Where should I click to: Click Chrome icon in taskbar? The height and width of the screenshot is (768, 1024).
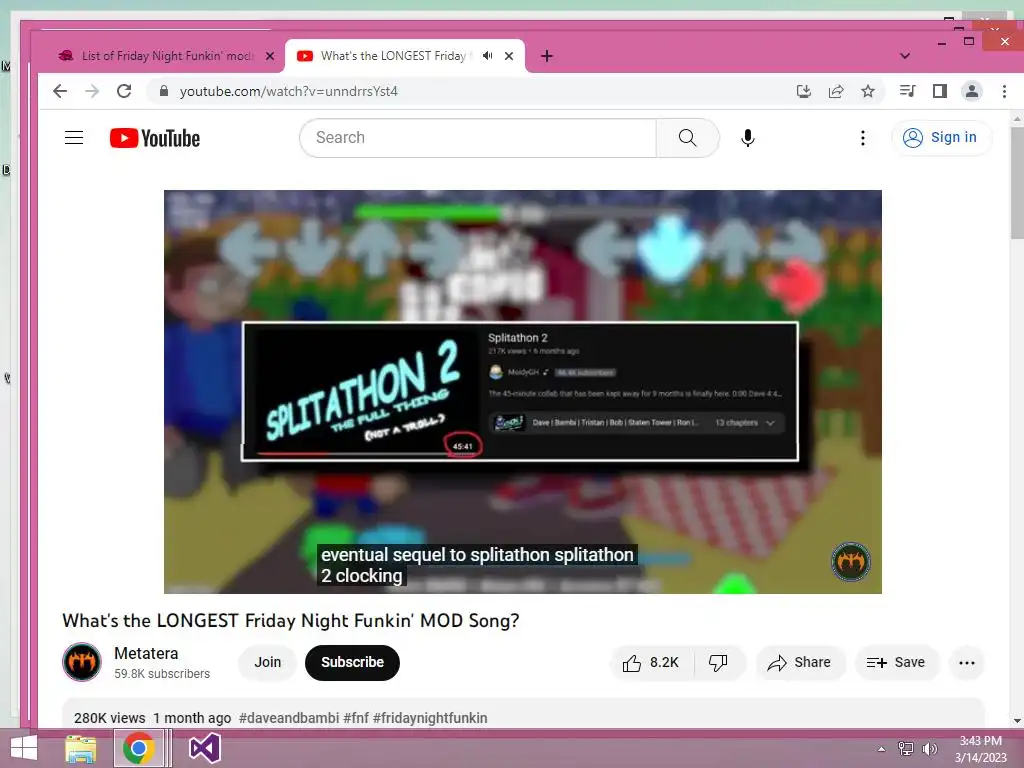pyautogui.click(x=138, y=748)
